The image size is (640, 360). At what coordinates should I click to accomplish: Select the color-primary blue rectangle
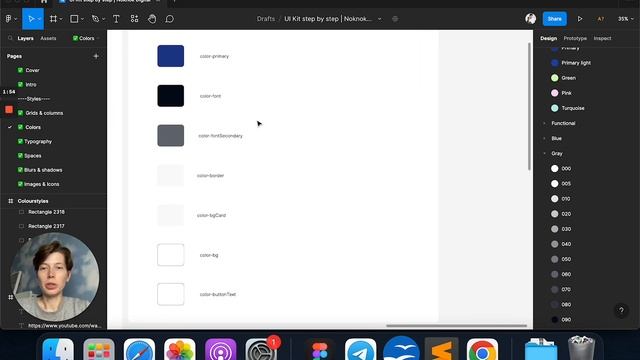click(171, 56)
